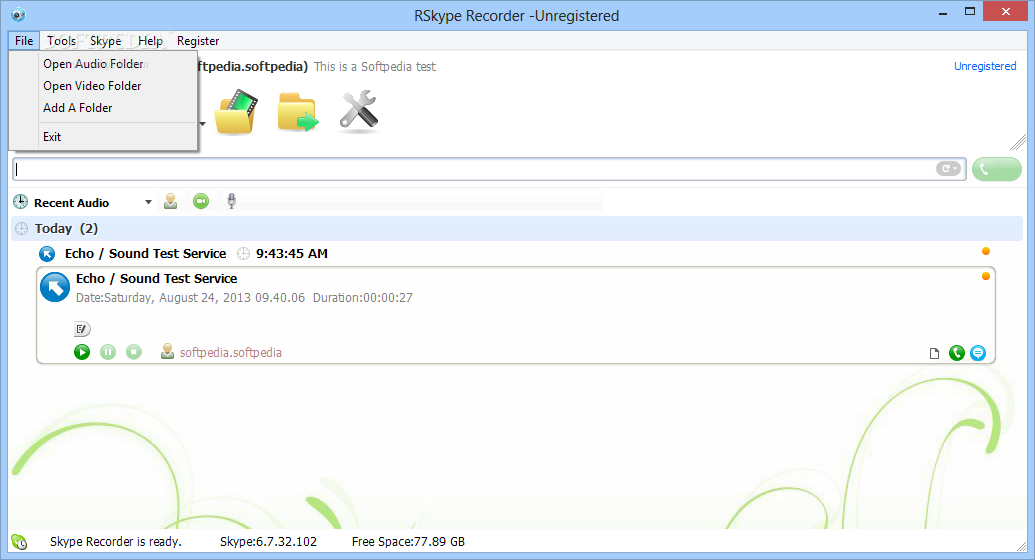This screenshot has height=560, width=1035.
Task: Click the app icon in title bar
Action: pyautogui.click(x=18, y=14)
